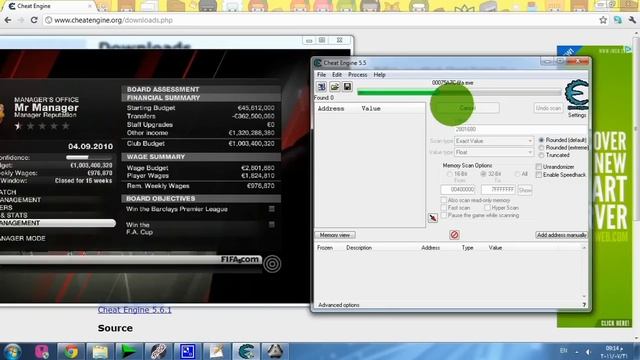
Task: Go back in the Chrome browser
Action: 8,20
